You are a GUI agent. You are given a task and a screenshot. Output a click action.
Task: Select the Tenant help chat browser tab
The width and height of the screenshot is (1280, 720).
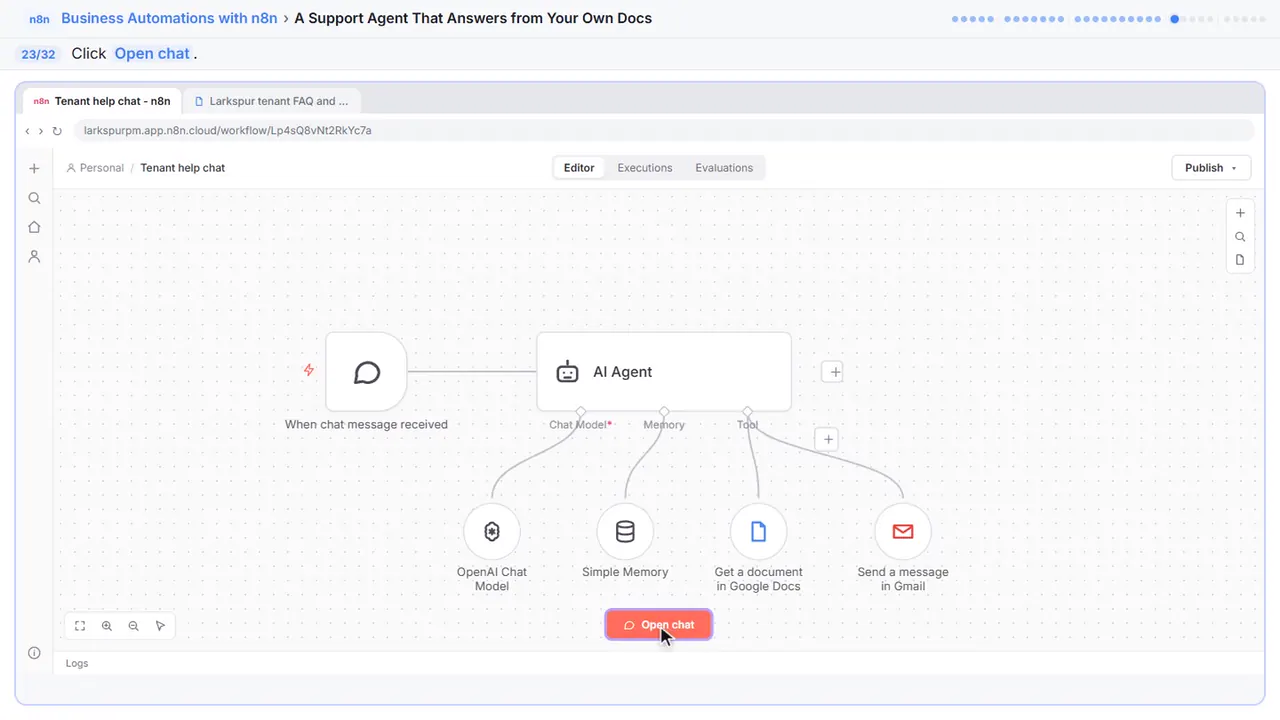pos(102,101)
